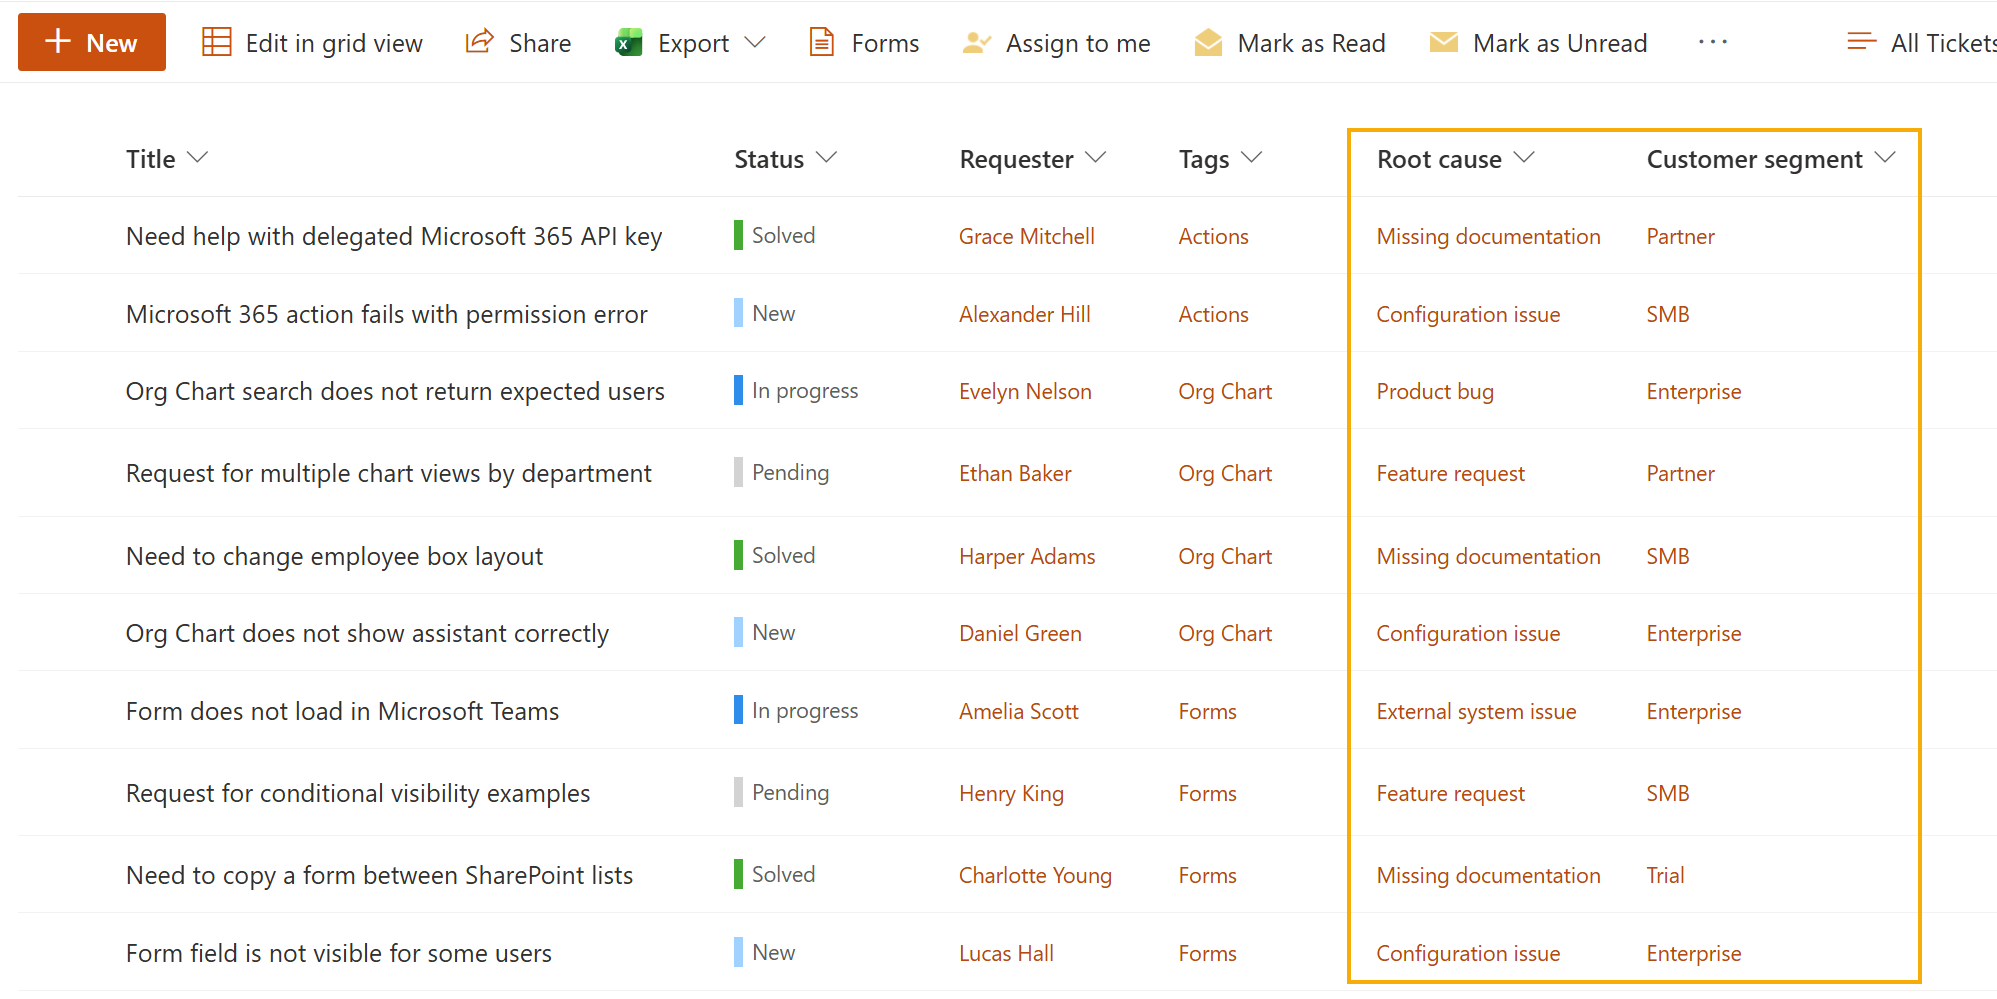Open Requester column header menu
Image resolution: width=1997 pixels, height=999 pixels.
tap(1033, 159)
